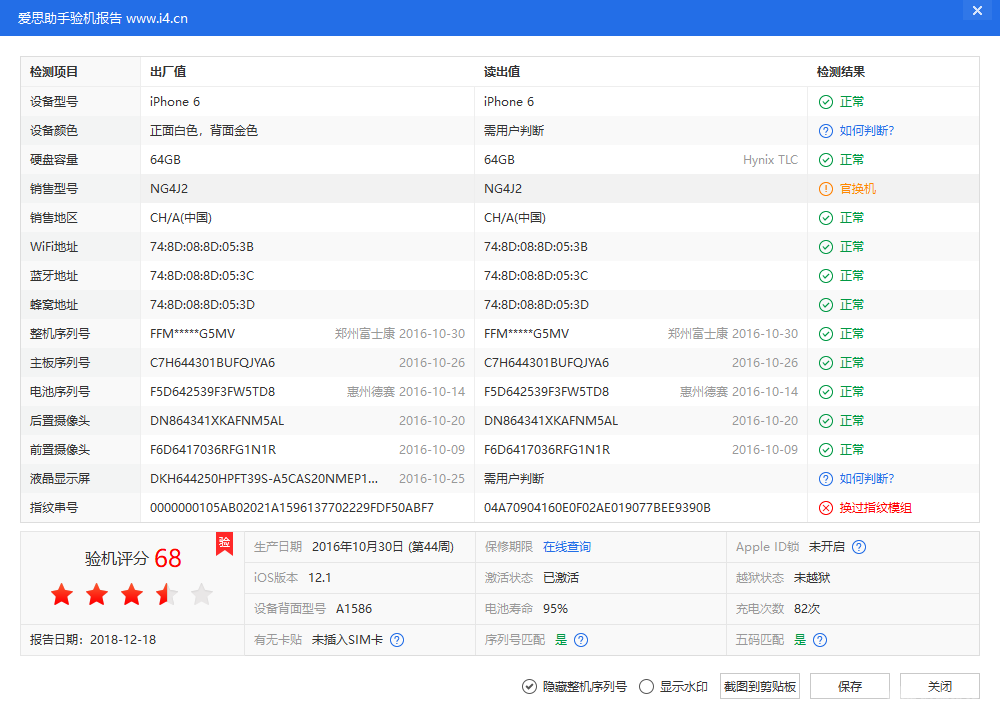The height and width of the screenshot is (720, 1000).
Task: Click the iOS version 12.1 value
Action: (320, 578)
